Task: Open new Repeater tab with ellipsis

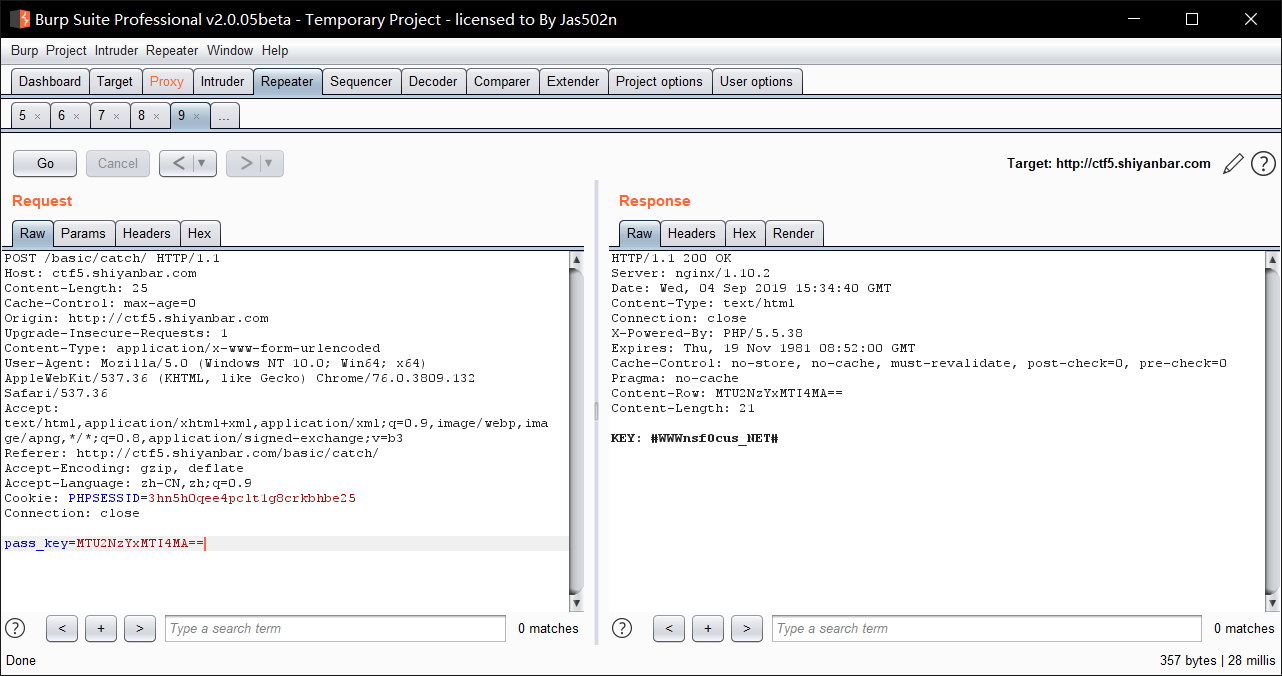Action: [224, 116]
